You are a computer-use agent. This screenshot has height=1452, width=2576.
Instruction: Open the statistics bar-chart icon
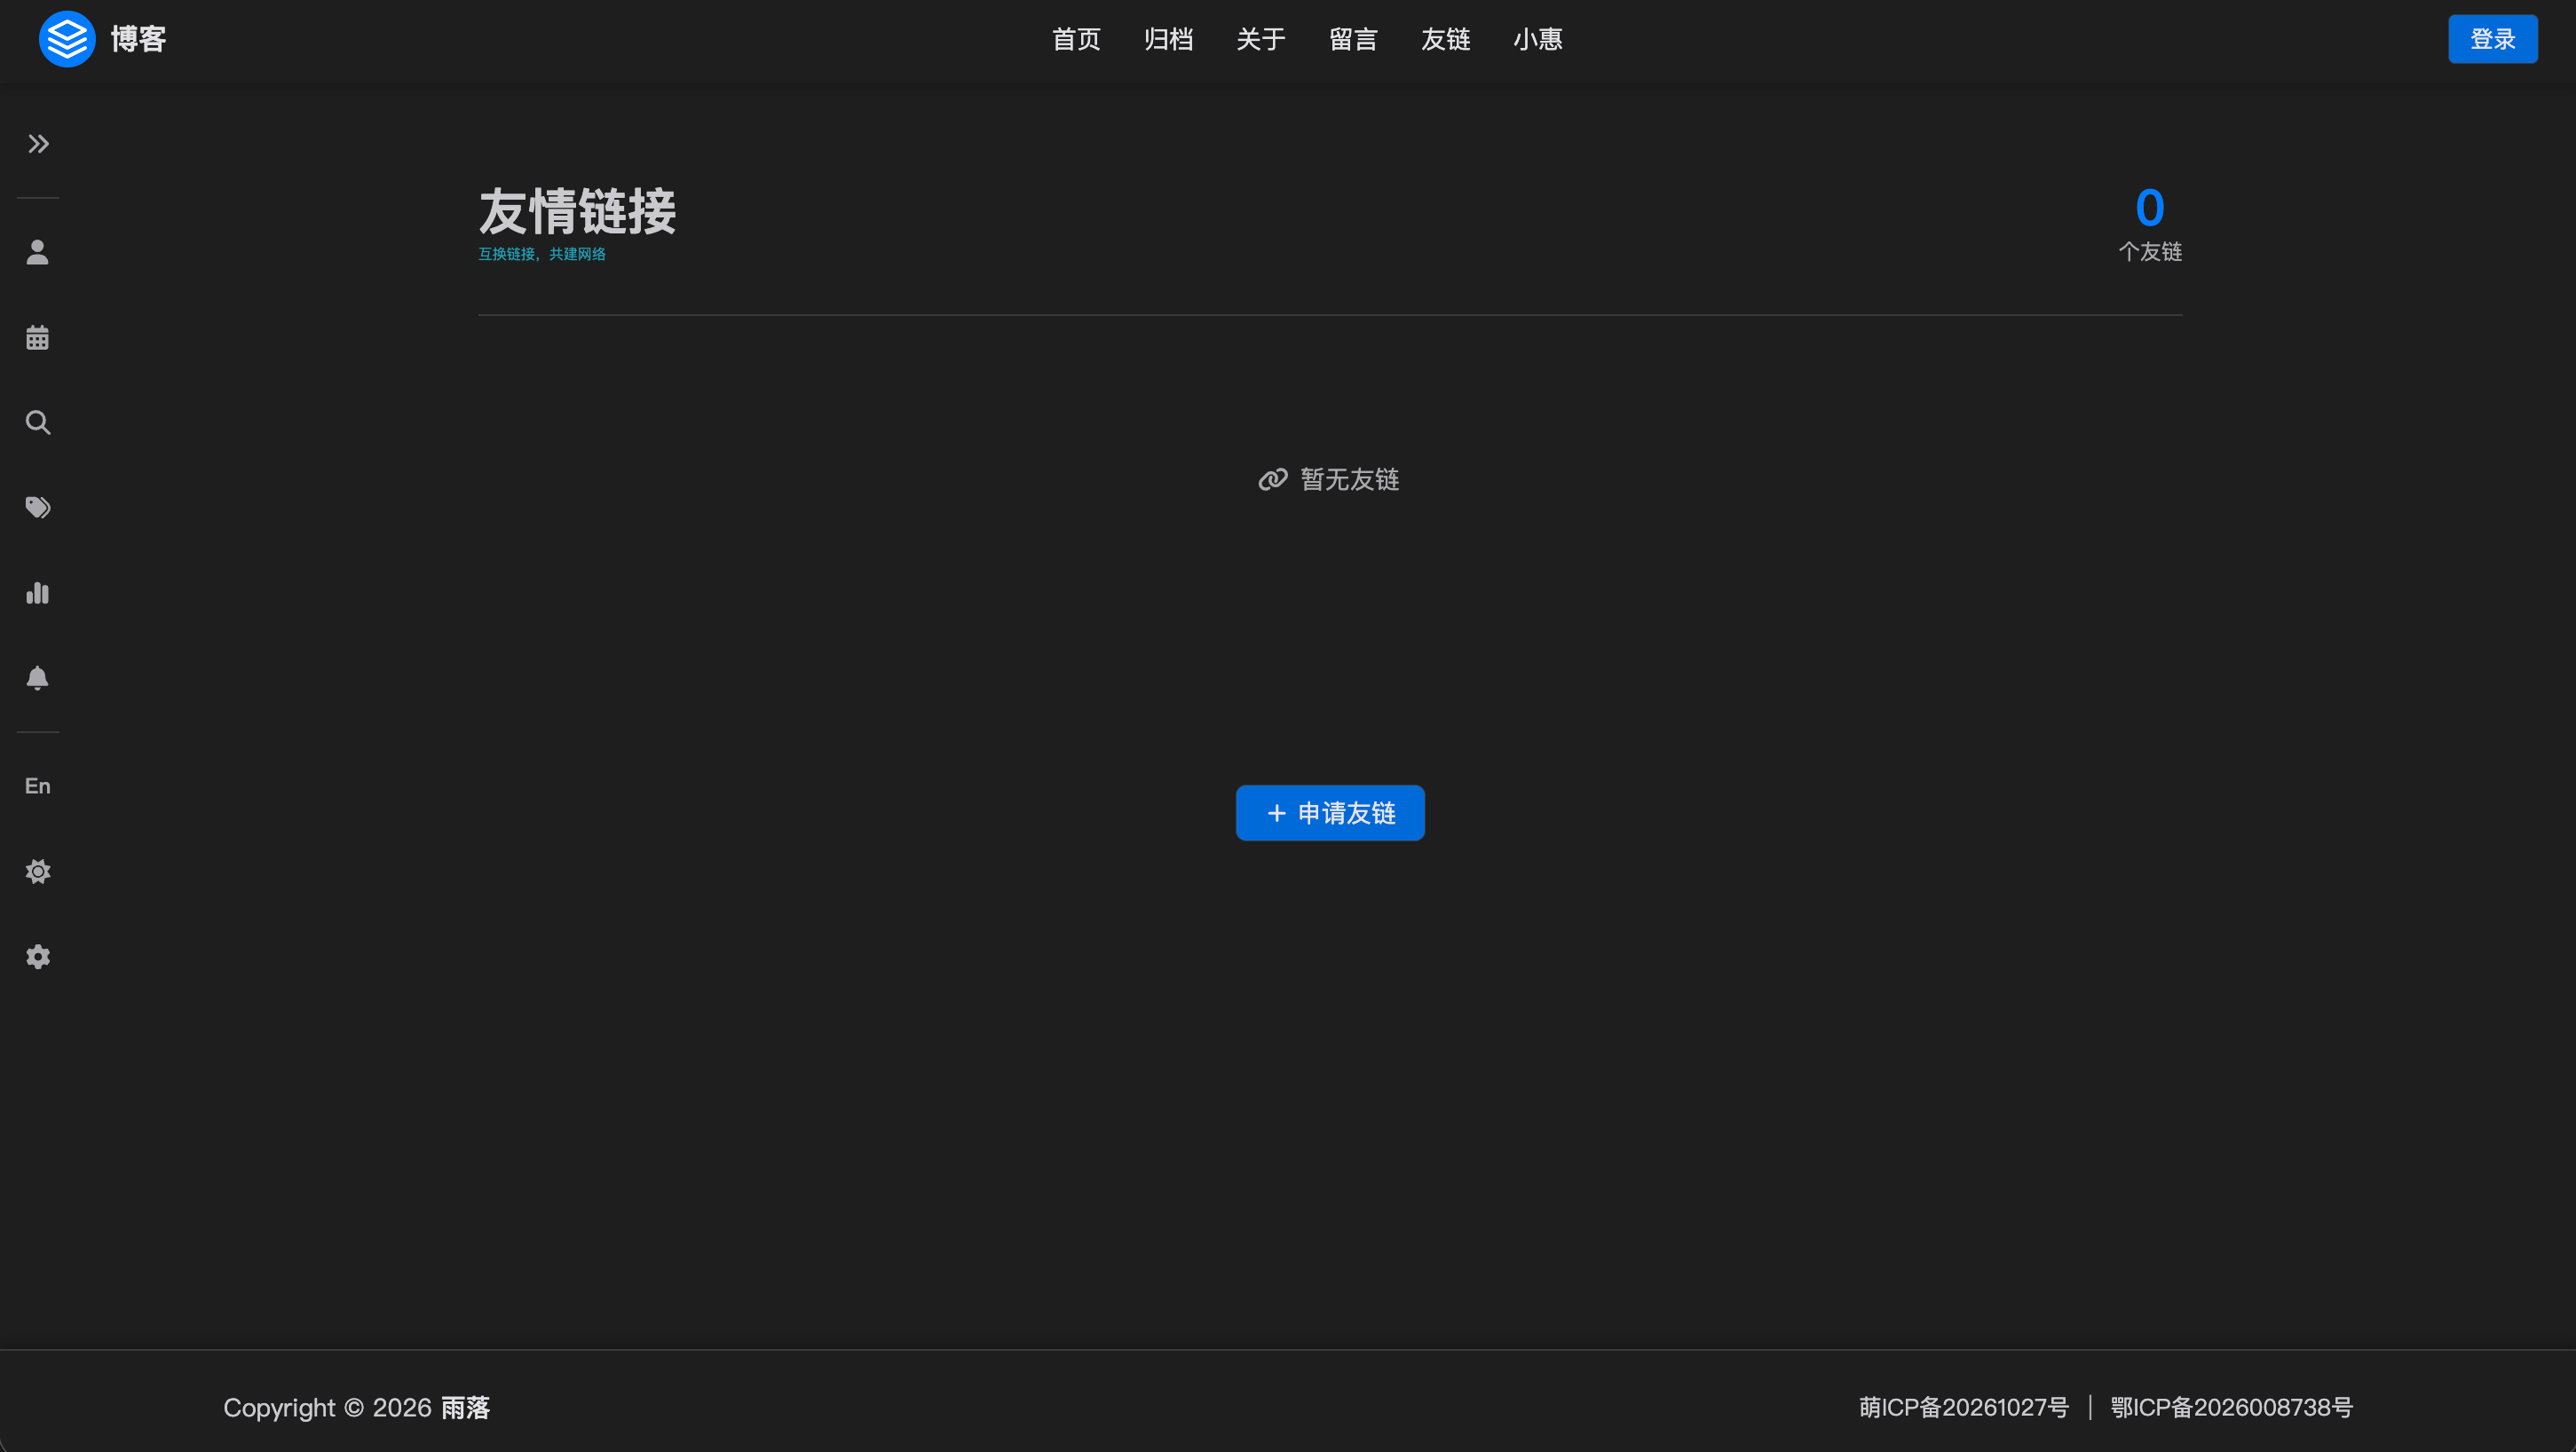point(38,592)
